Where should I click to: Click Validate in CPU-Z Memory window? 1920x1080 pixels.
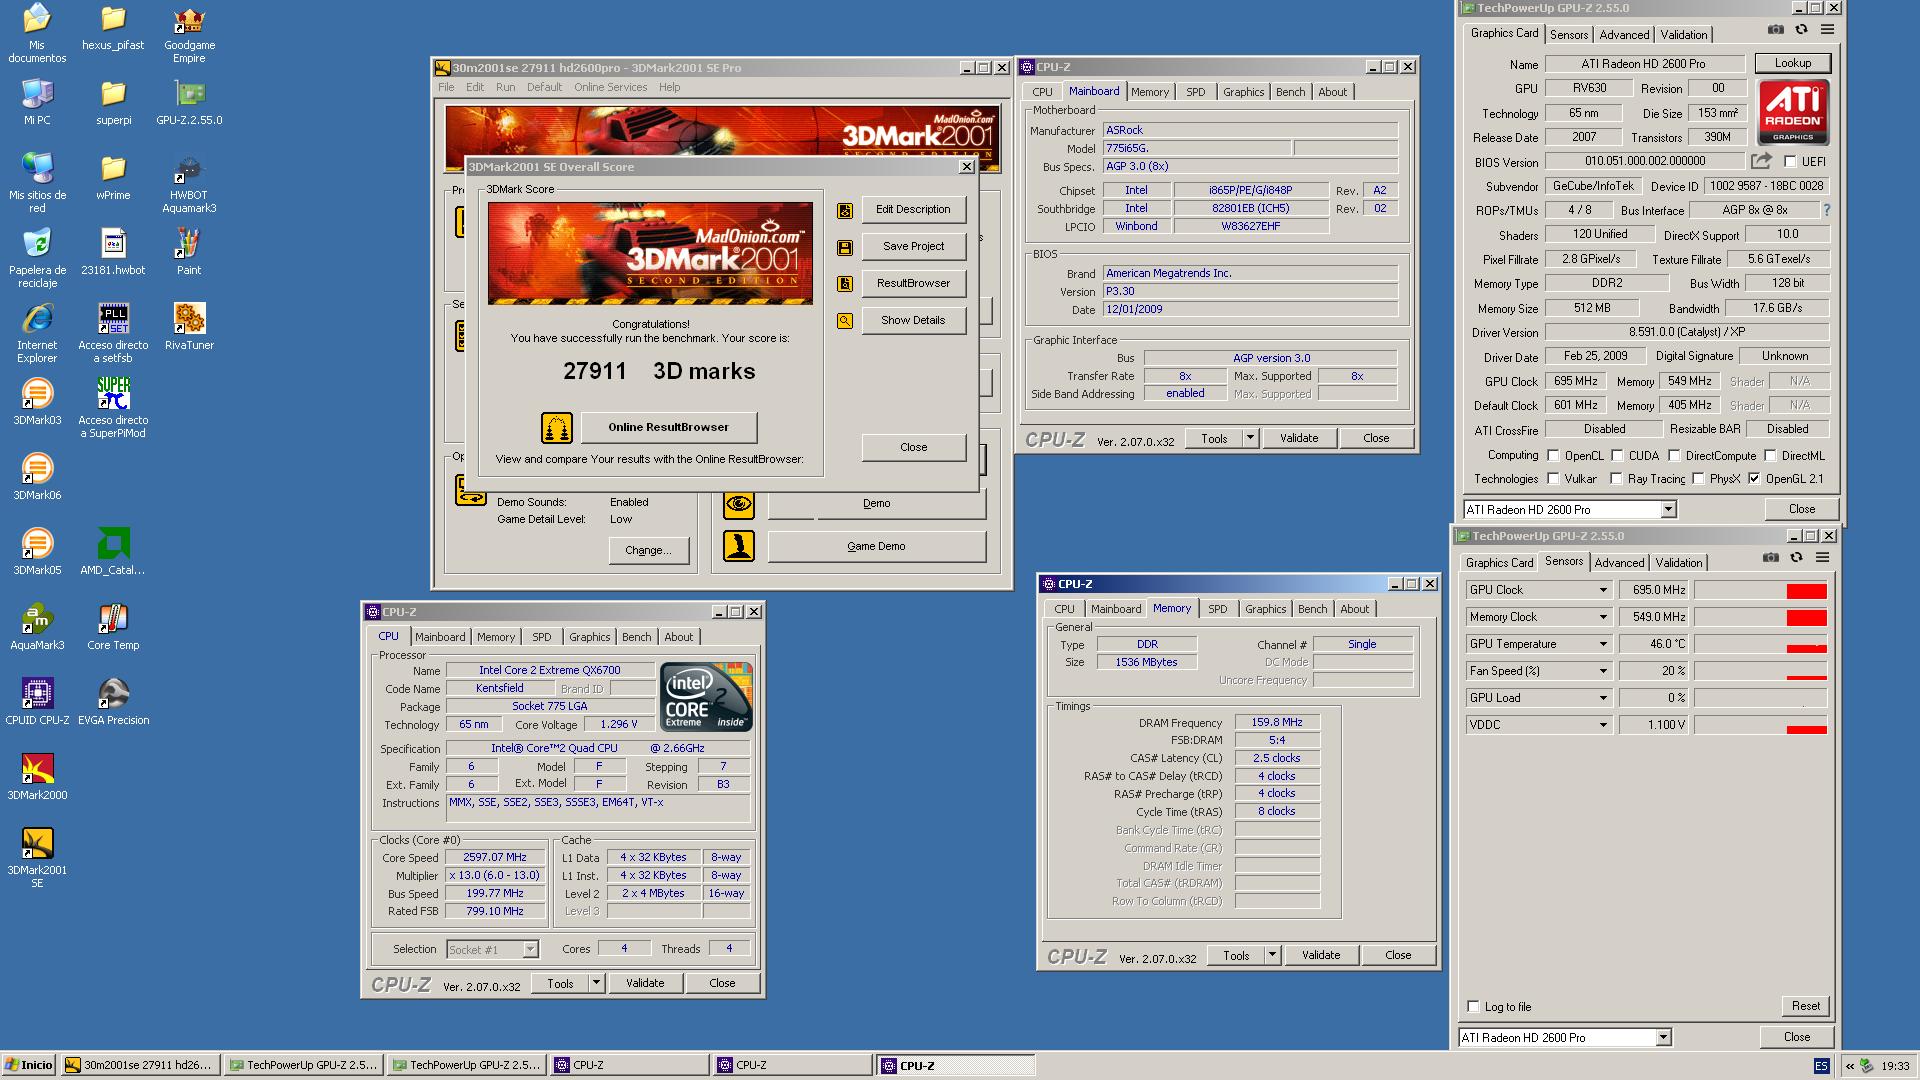(1321, 955)
